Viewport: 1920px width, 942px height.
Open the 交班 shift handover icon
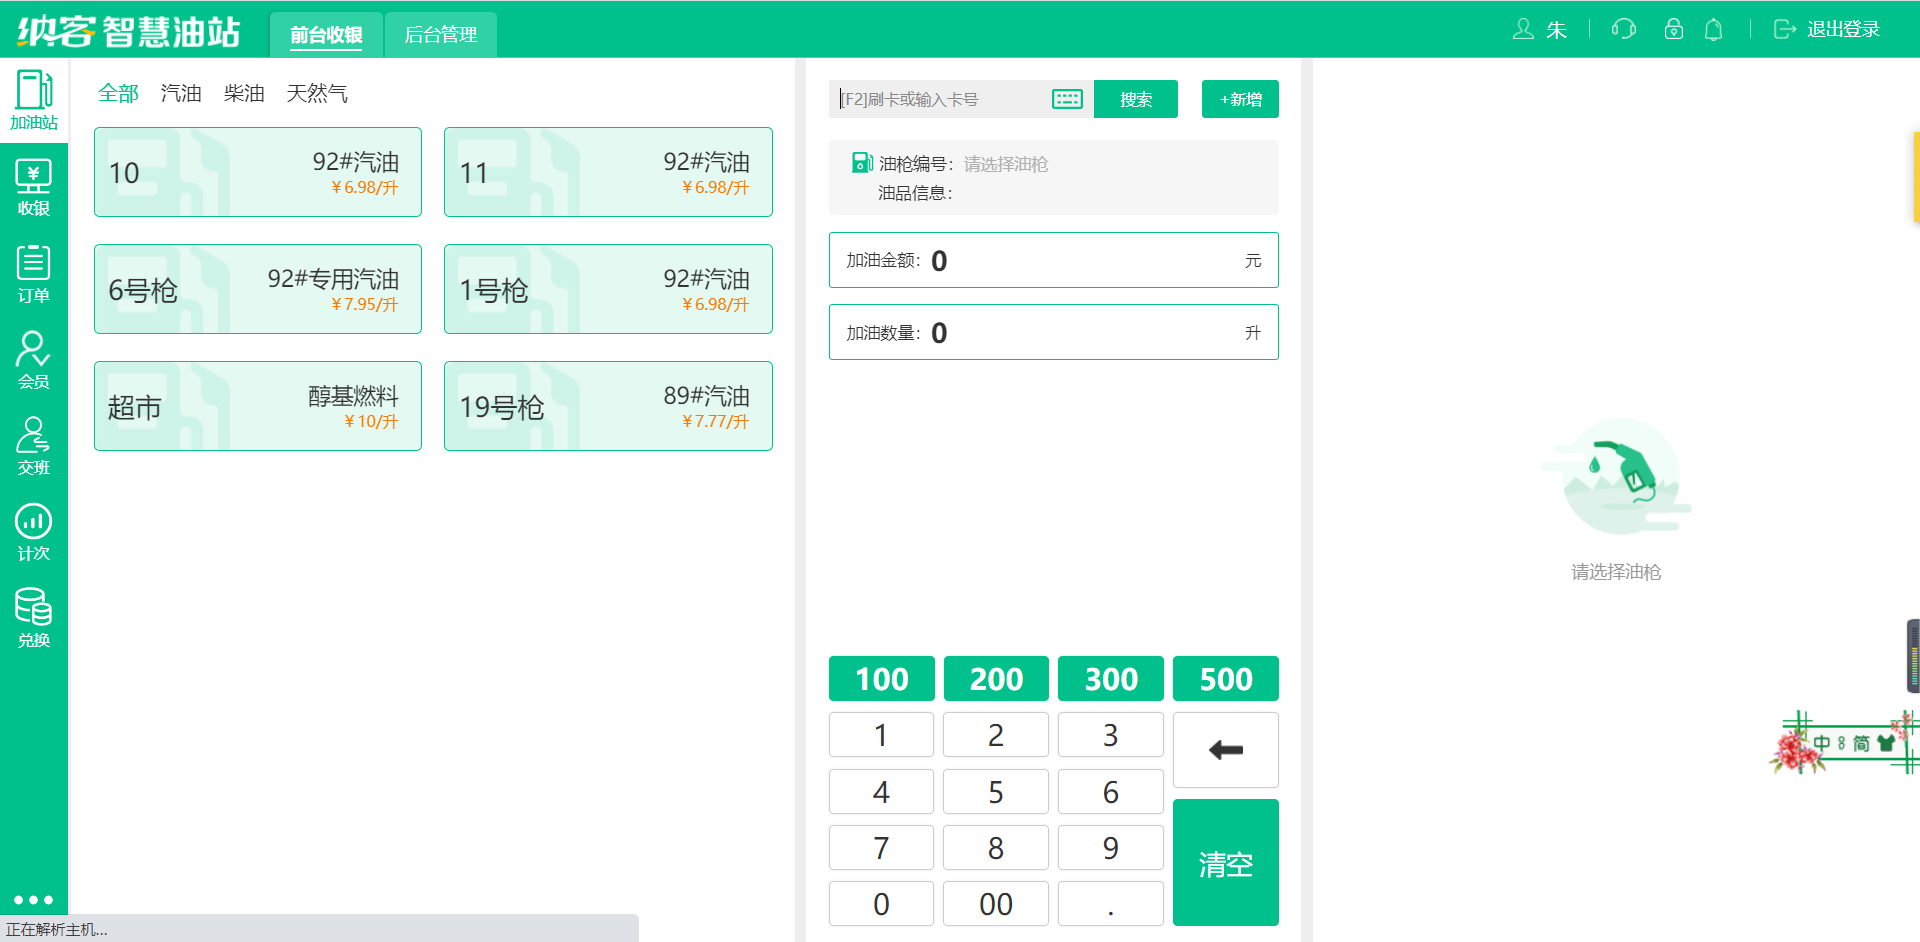point(33,446)
